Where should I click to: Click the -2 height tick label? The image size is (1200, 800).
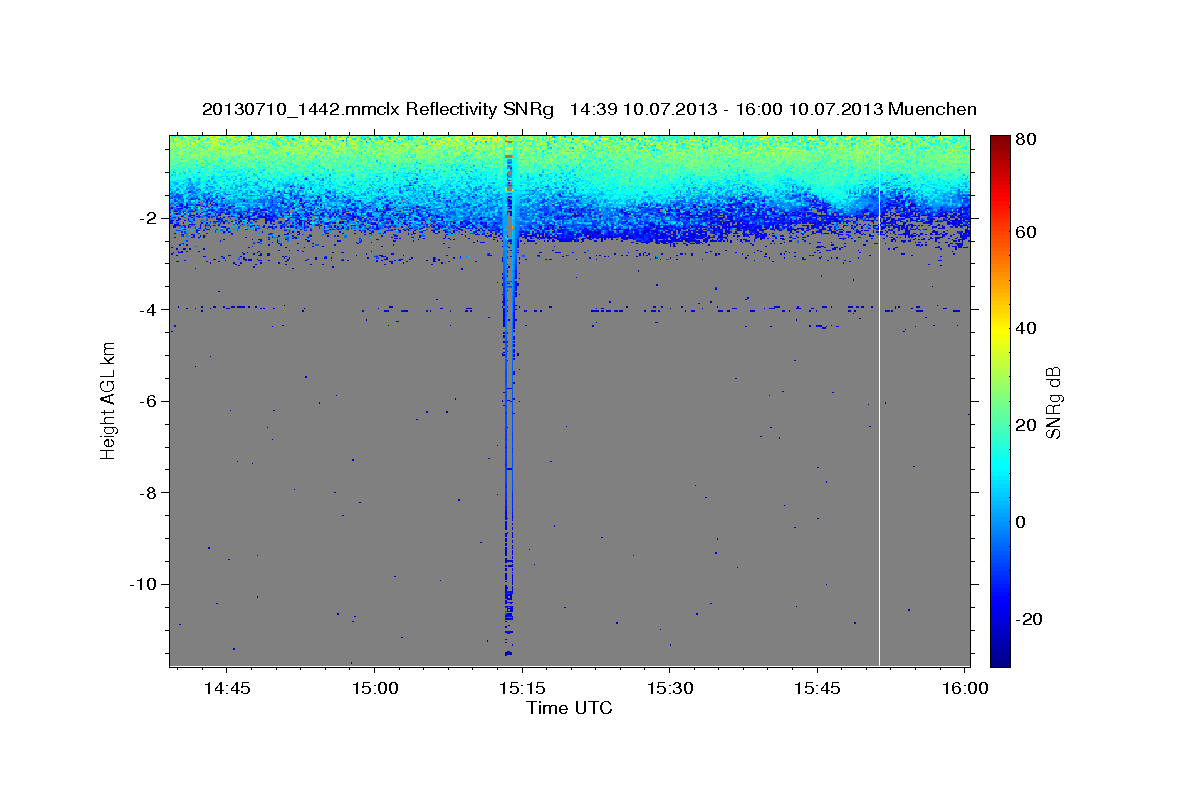point(149,218)
